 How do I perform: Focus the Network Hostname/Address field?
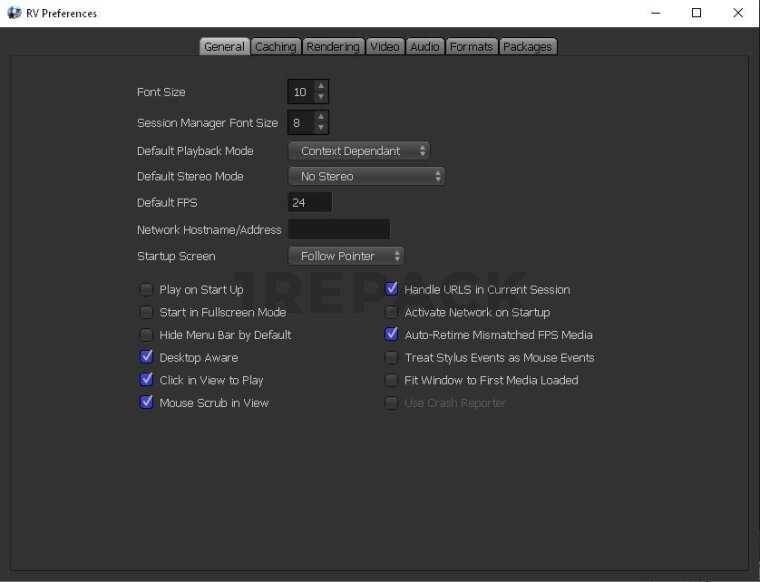point(338,229)
